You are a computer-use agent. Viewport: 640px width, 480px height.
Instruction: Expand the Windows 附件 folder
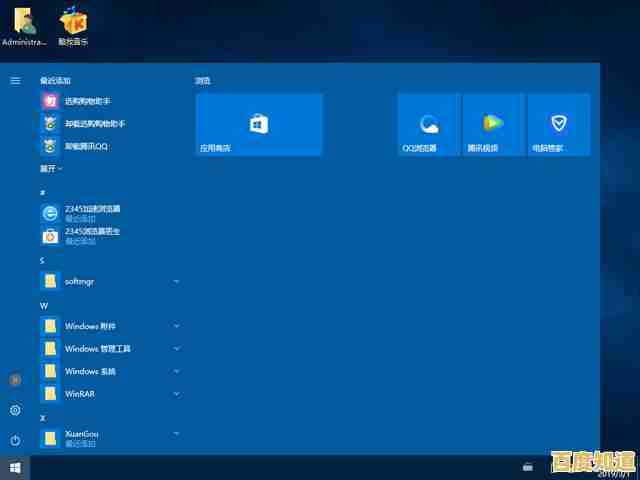(110, 326)
